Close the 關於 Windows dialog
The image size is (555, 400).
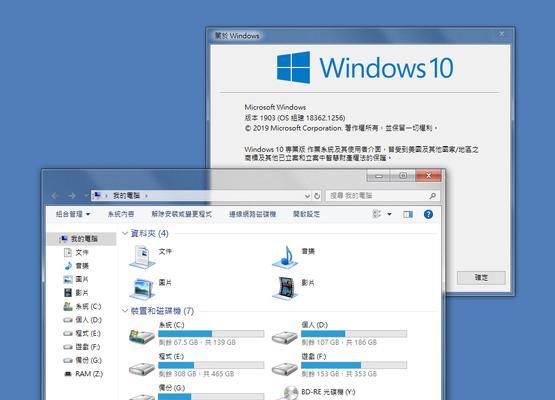point(502,34)
